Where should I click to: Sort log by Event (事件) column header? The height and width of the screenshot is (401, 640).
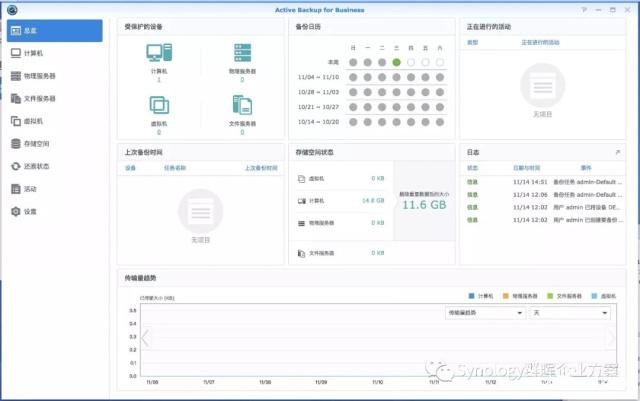pos(586,168)
